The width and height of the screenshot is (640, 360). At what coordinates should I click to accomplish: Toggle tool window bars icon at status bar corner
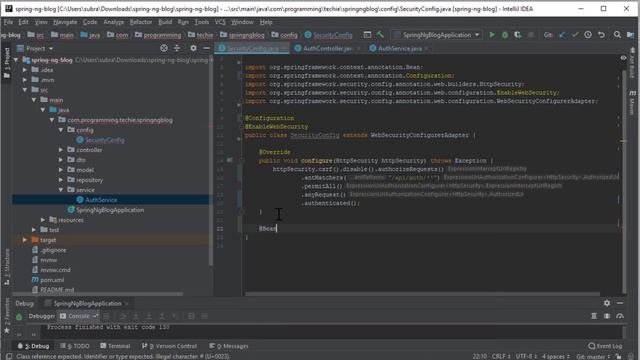(x=9, y=356)
